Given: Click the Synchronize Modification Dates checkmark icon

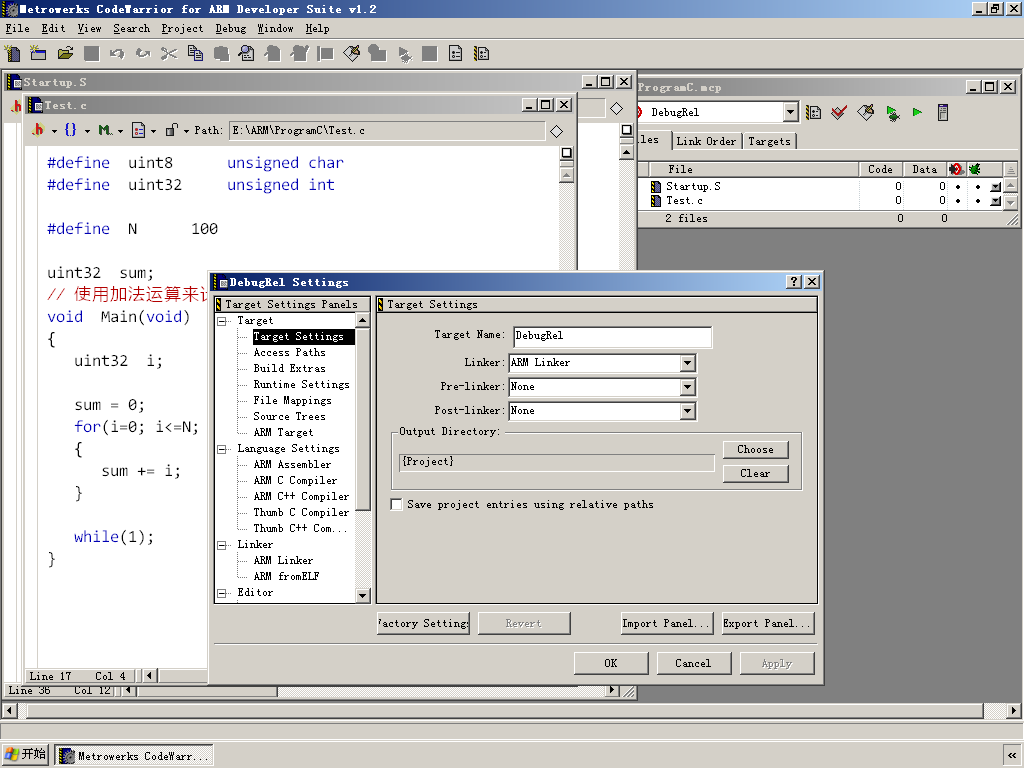Looking at the screenshot, I should [839, 112].
